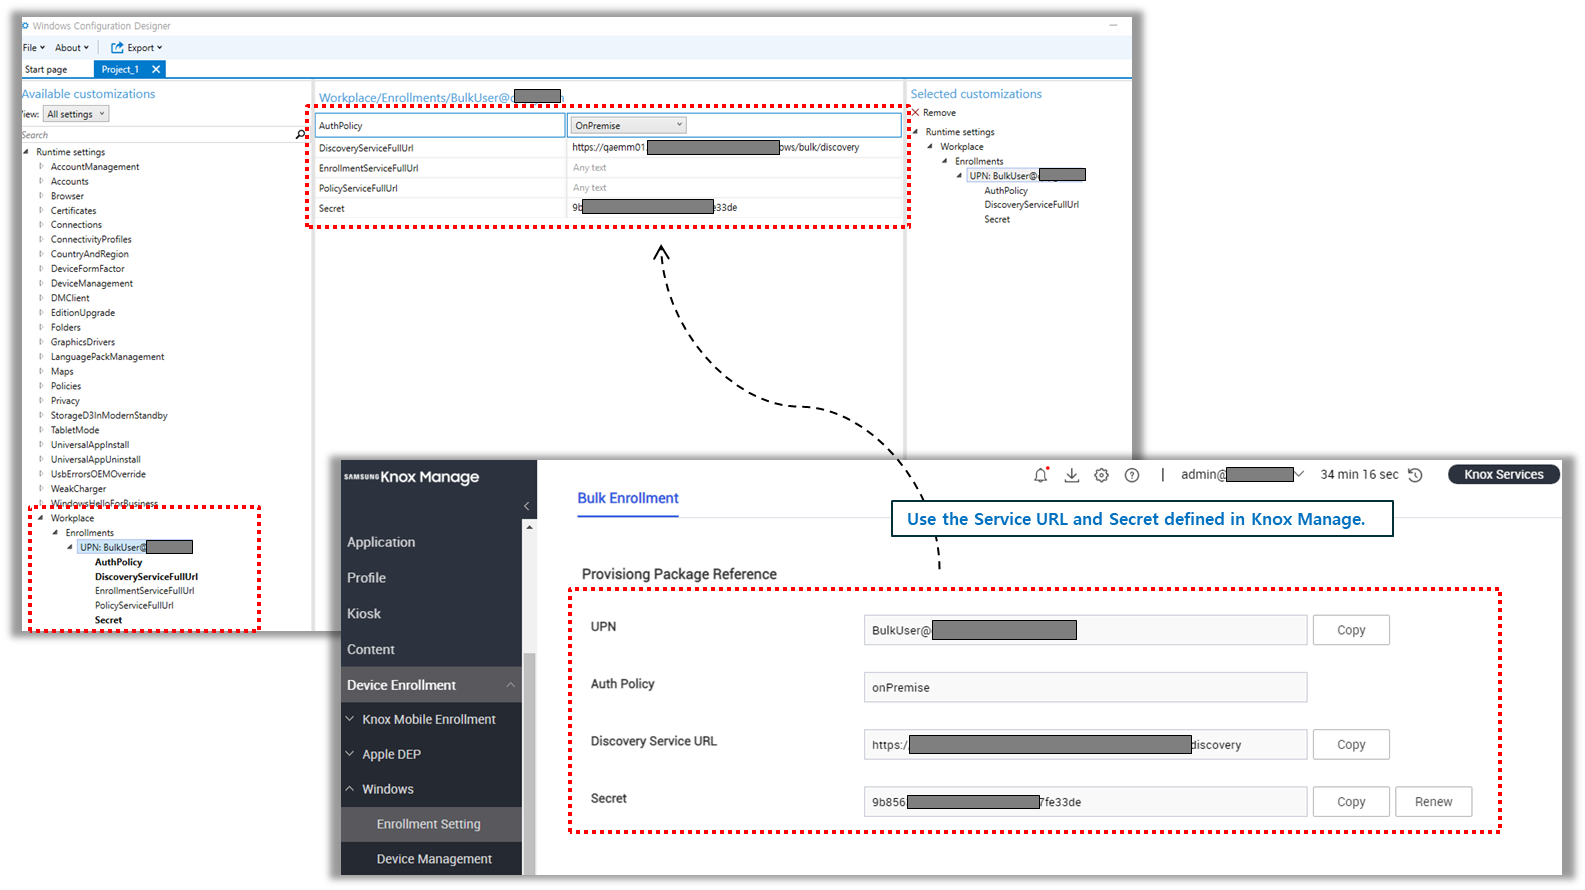Copy the Discovery Service URL
This screenshot has width=1585, height=890.
click(x=1351, y=744)
